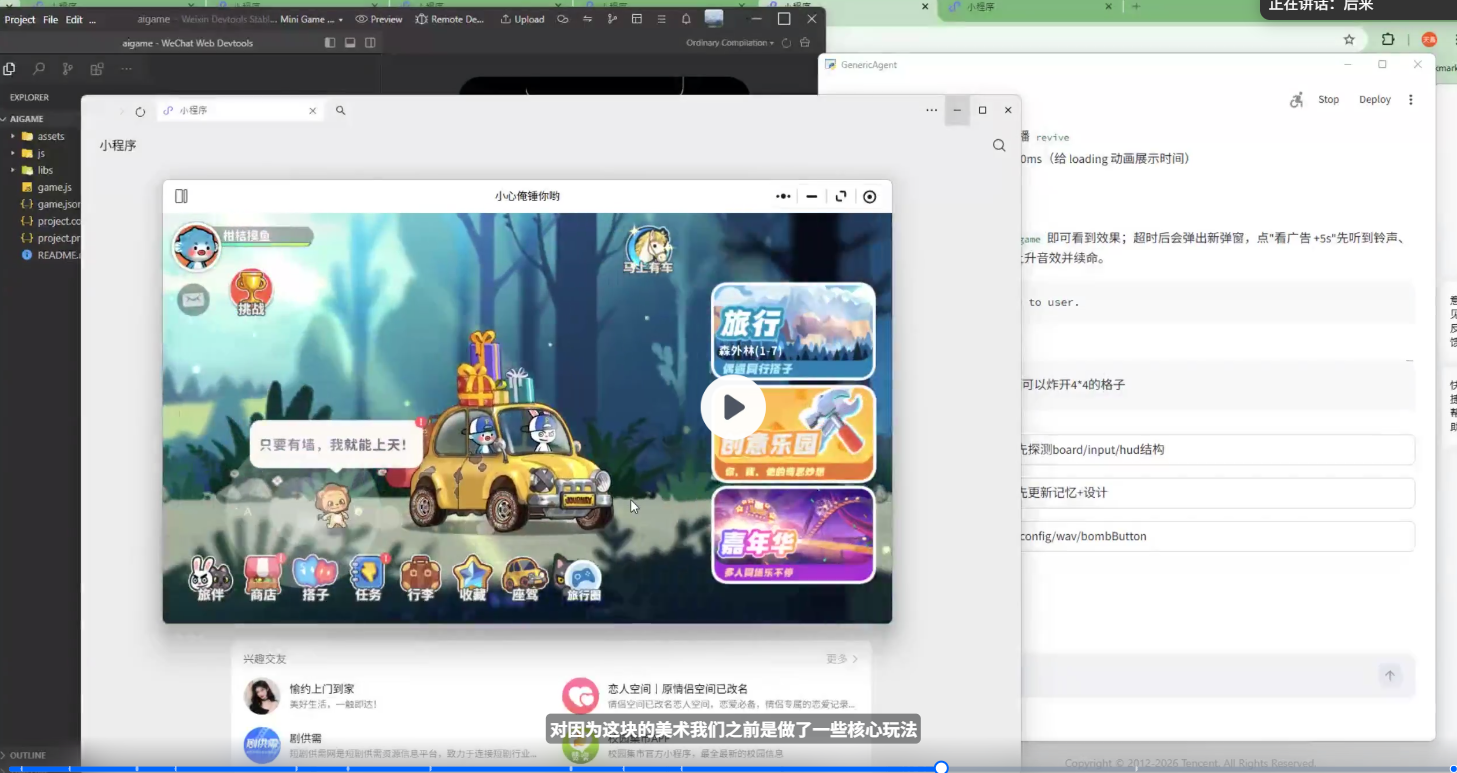Open the 搭子 partner icon
This screenshot has height=773, width=1457.
(315, 579)
